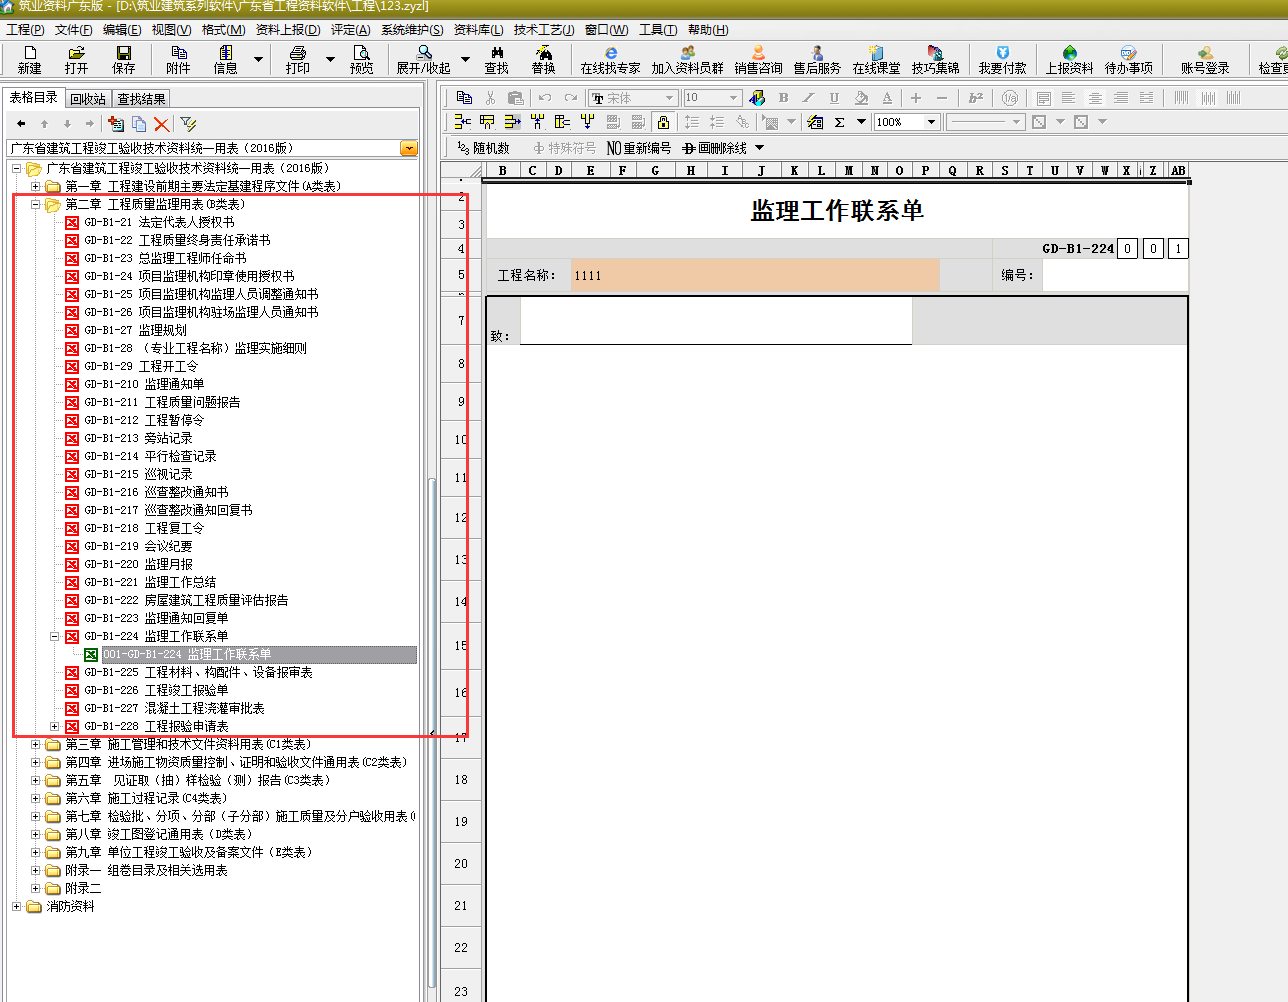This screenshot has width=1288, height=1002.
Task: Click the NO重新编号 renumber button
Action: (639, 148)
